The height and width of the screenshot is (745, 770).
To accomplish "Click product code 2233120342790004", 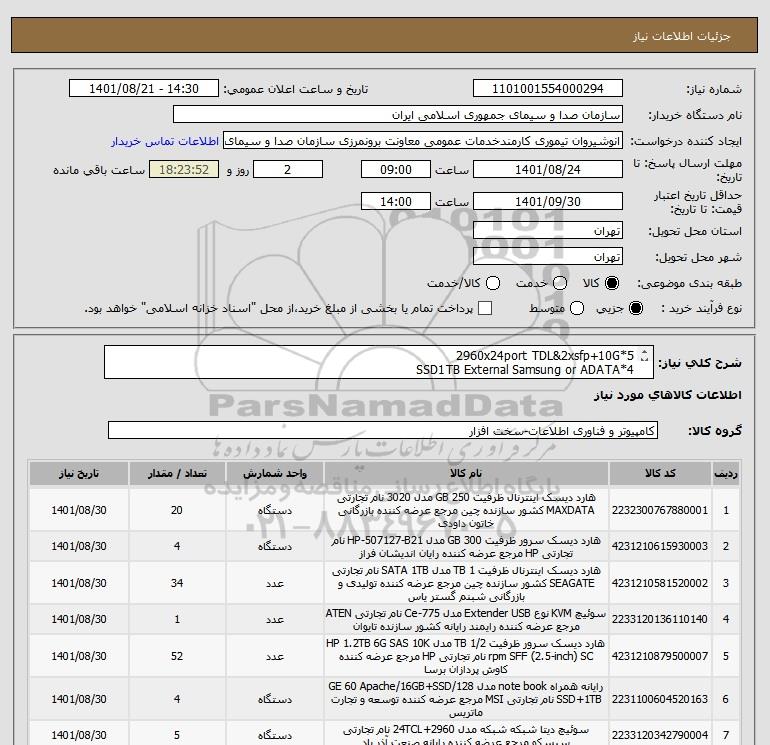I will point(660,735).
